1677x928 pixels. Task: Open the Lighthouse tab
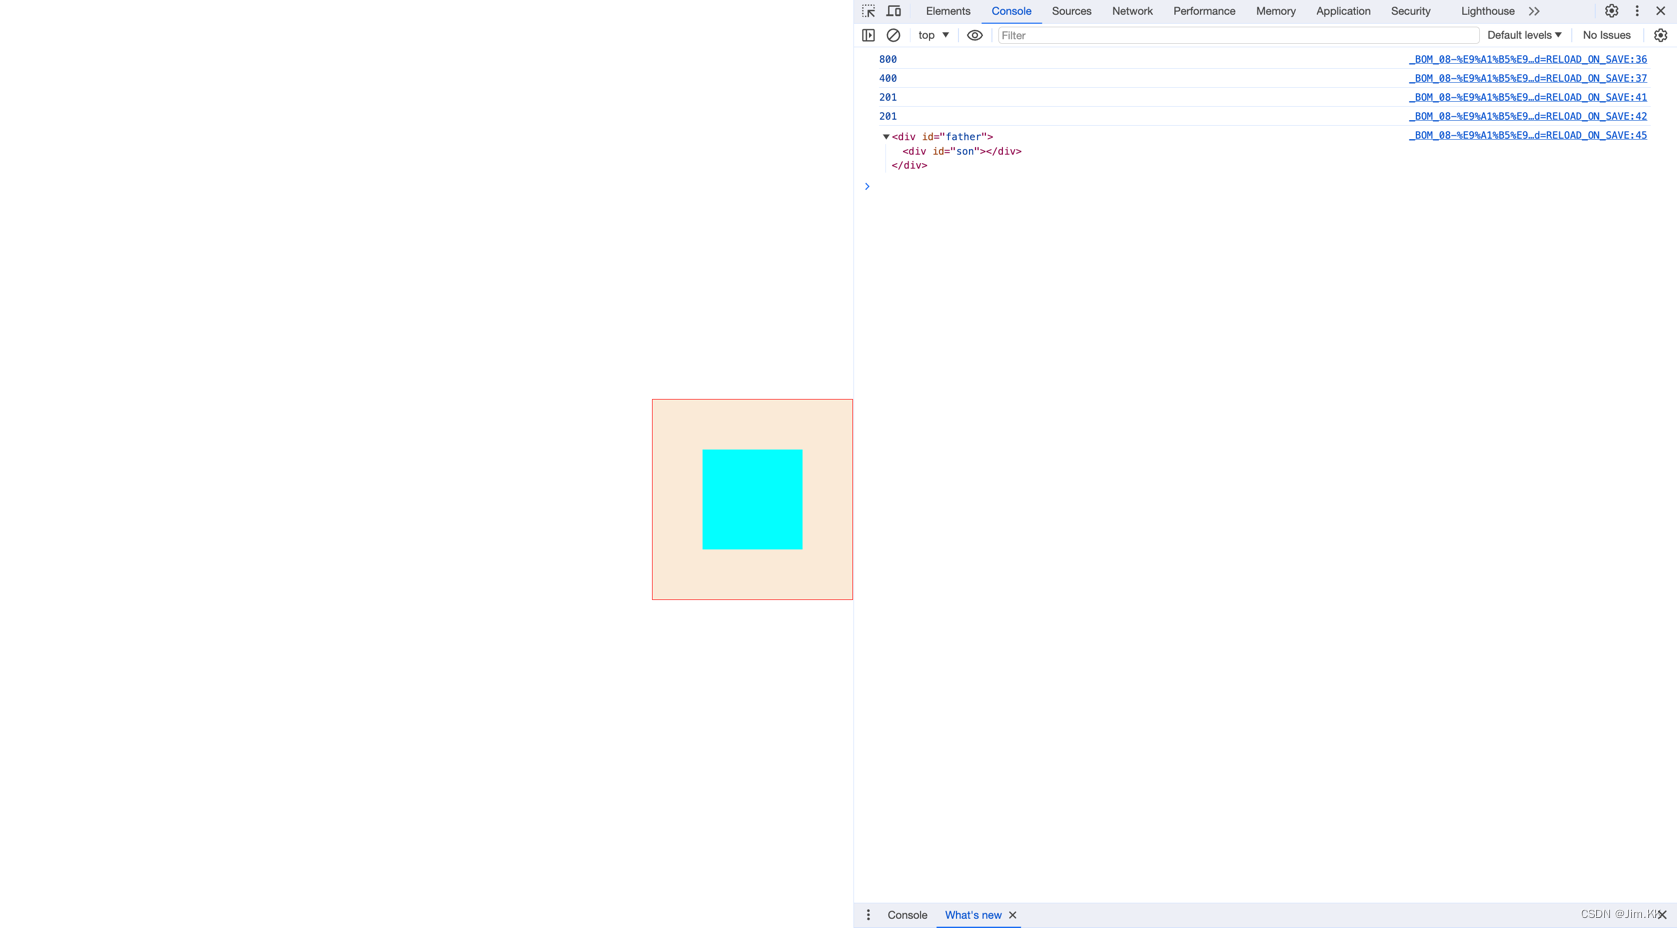coord(1487,11)
